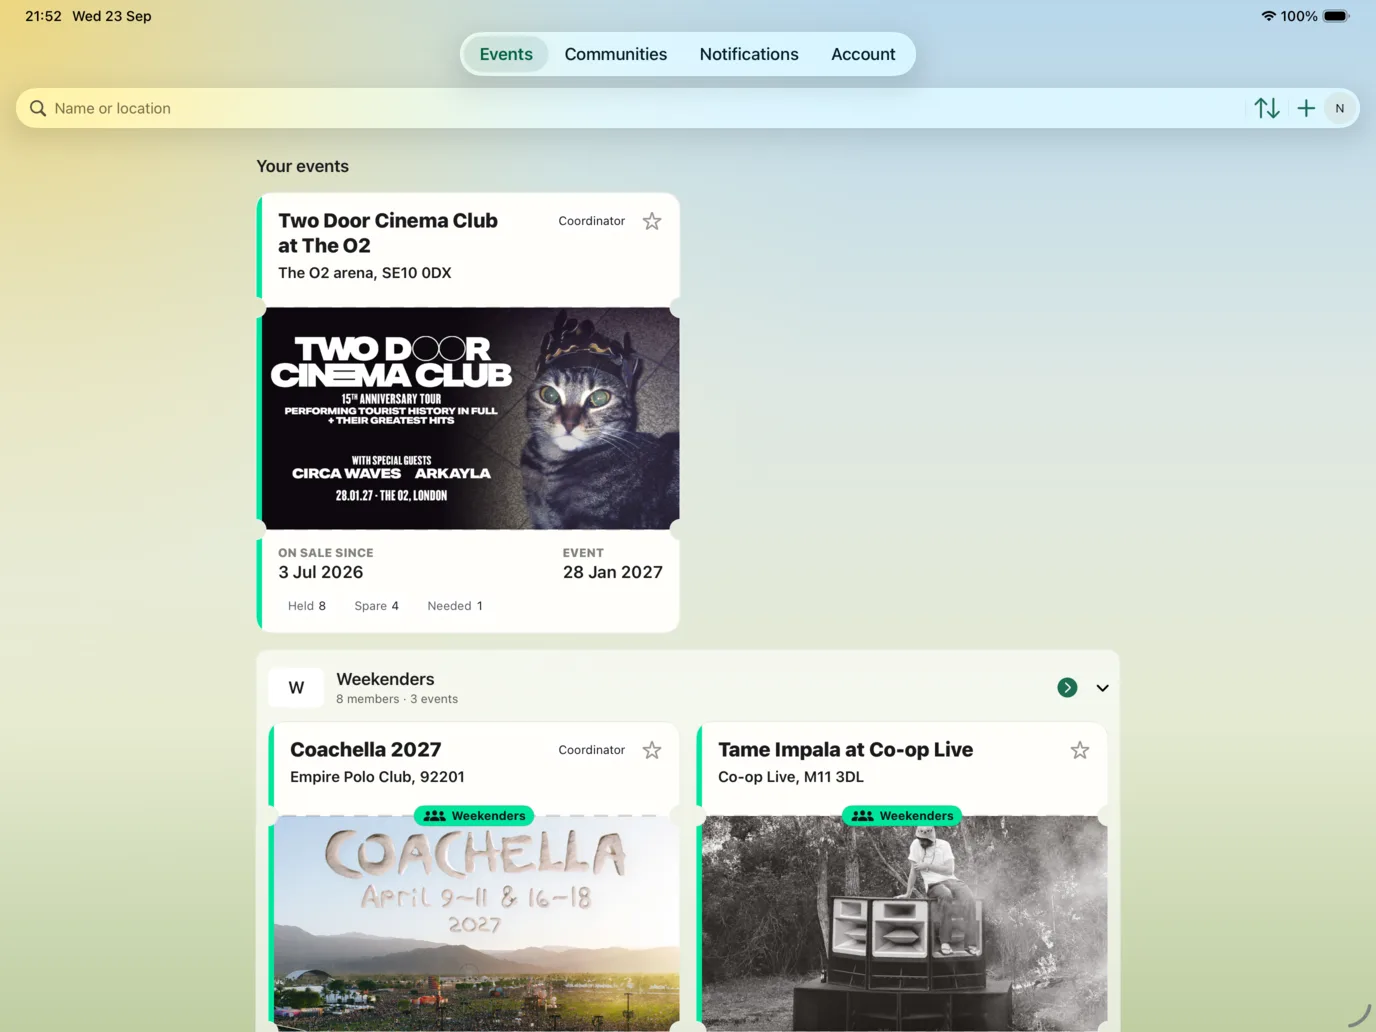Select Empire Polo Club, 92201 location
Image resolution: width=1376 pixels, height=1032 pixels.
(377, 777)
